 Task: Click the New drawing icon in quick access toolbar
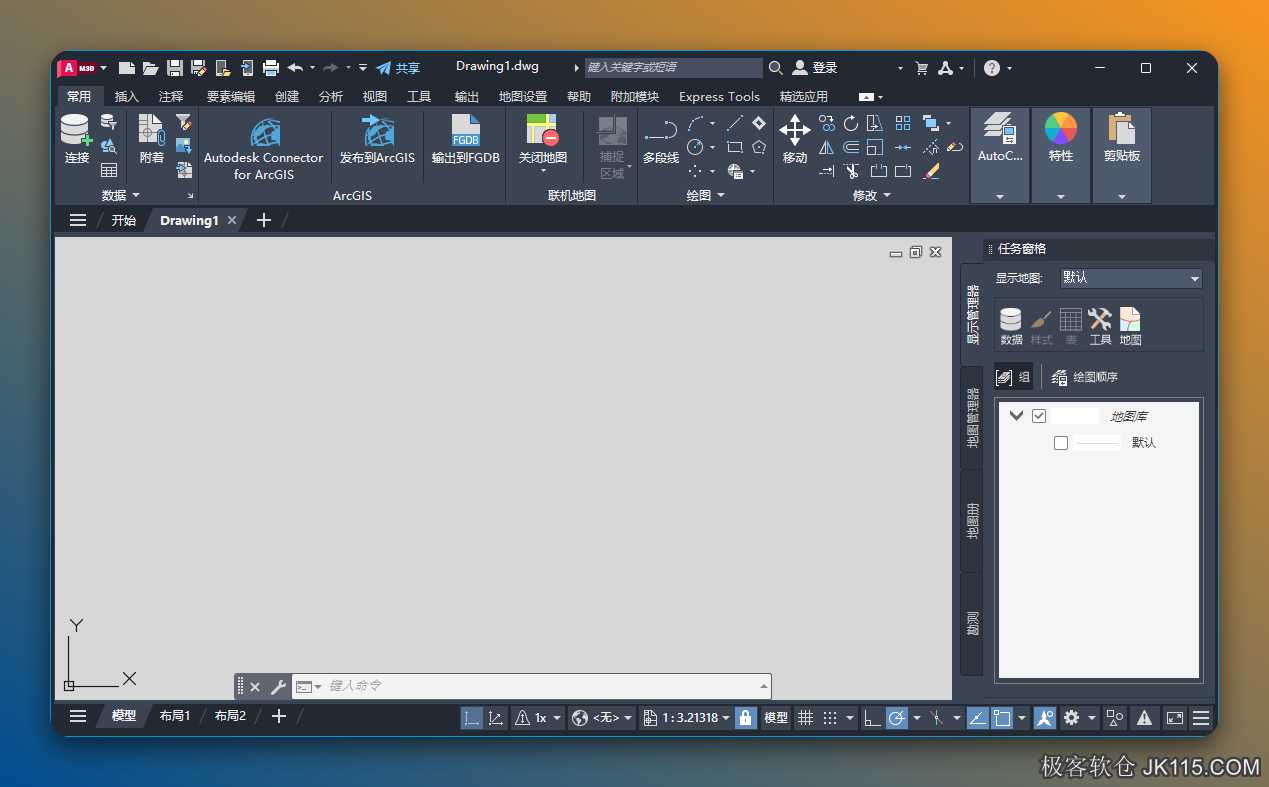(127, 68)
